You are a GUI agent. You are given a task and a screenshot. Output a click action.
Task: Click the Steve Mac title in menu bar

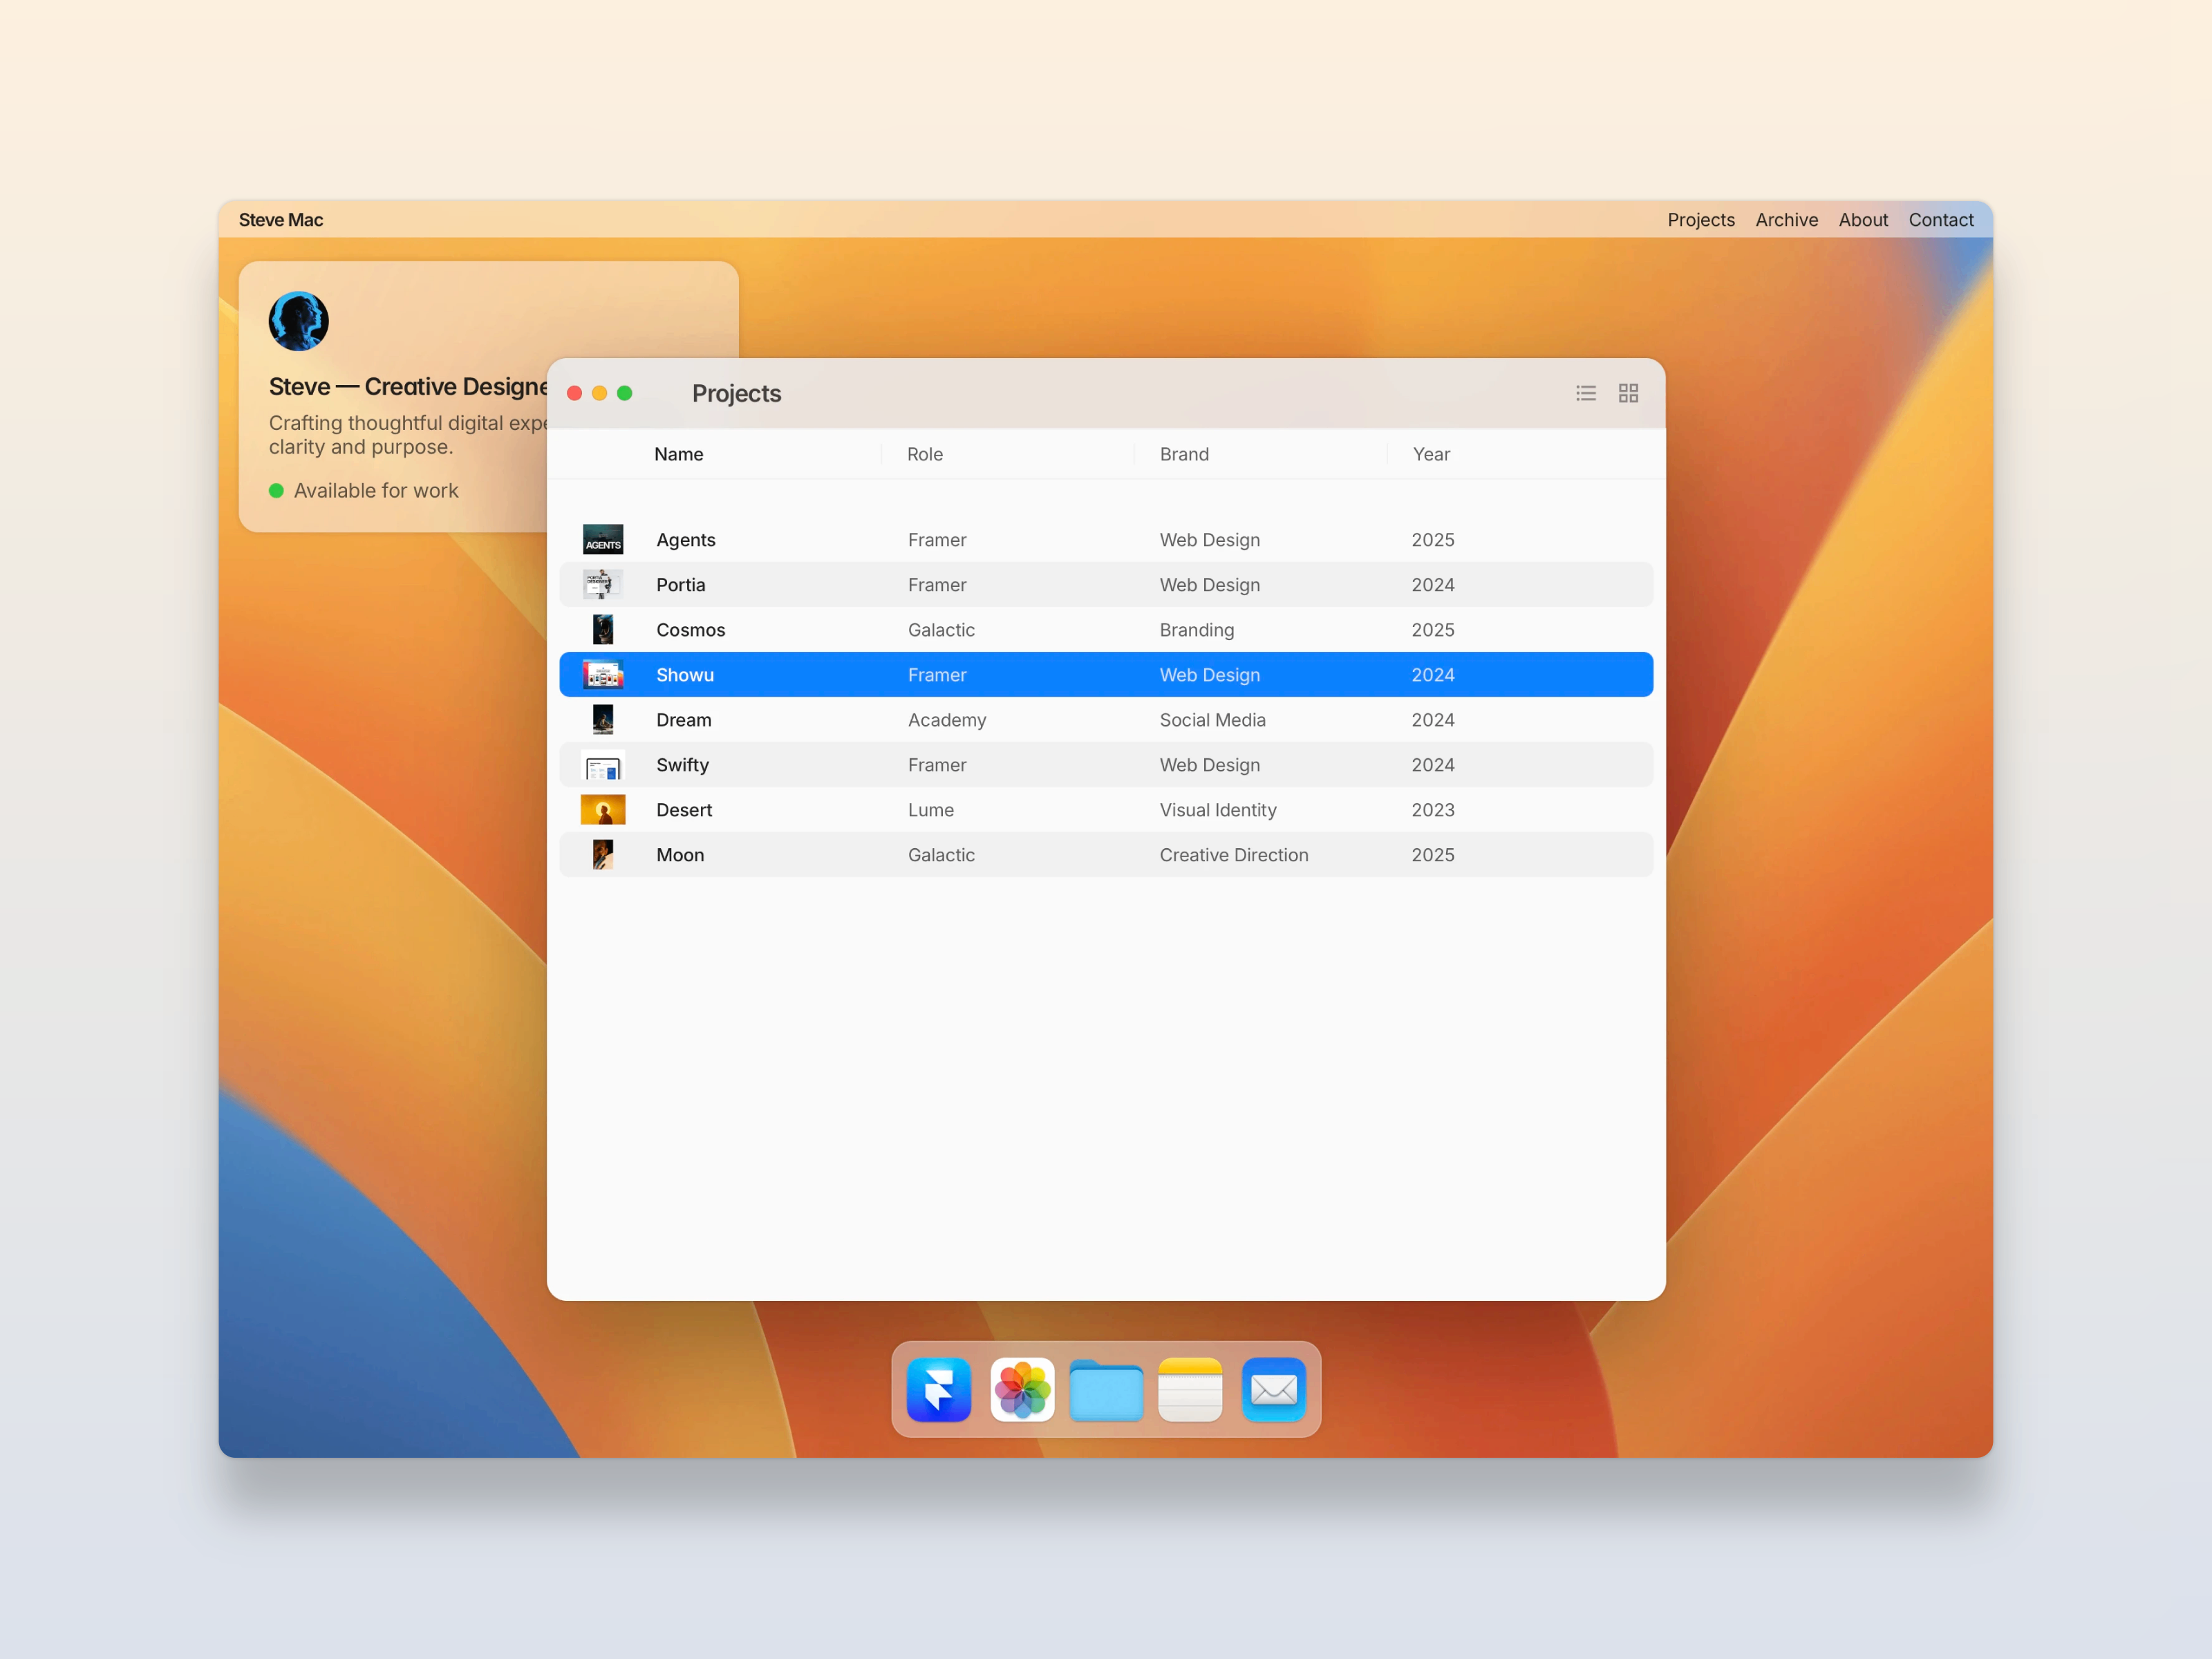(281, 220)
